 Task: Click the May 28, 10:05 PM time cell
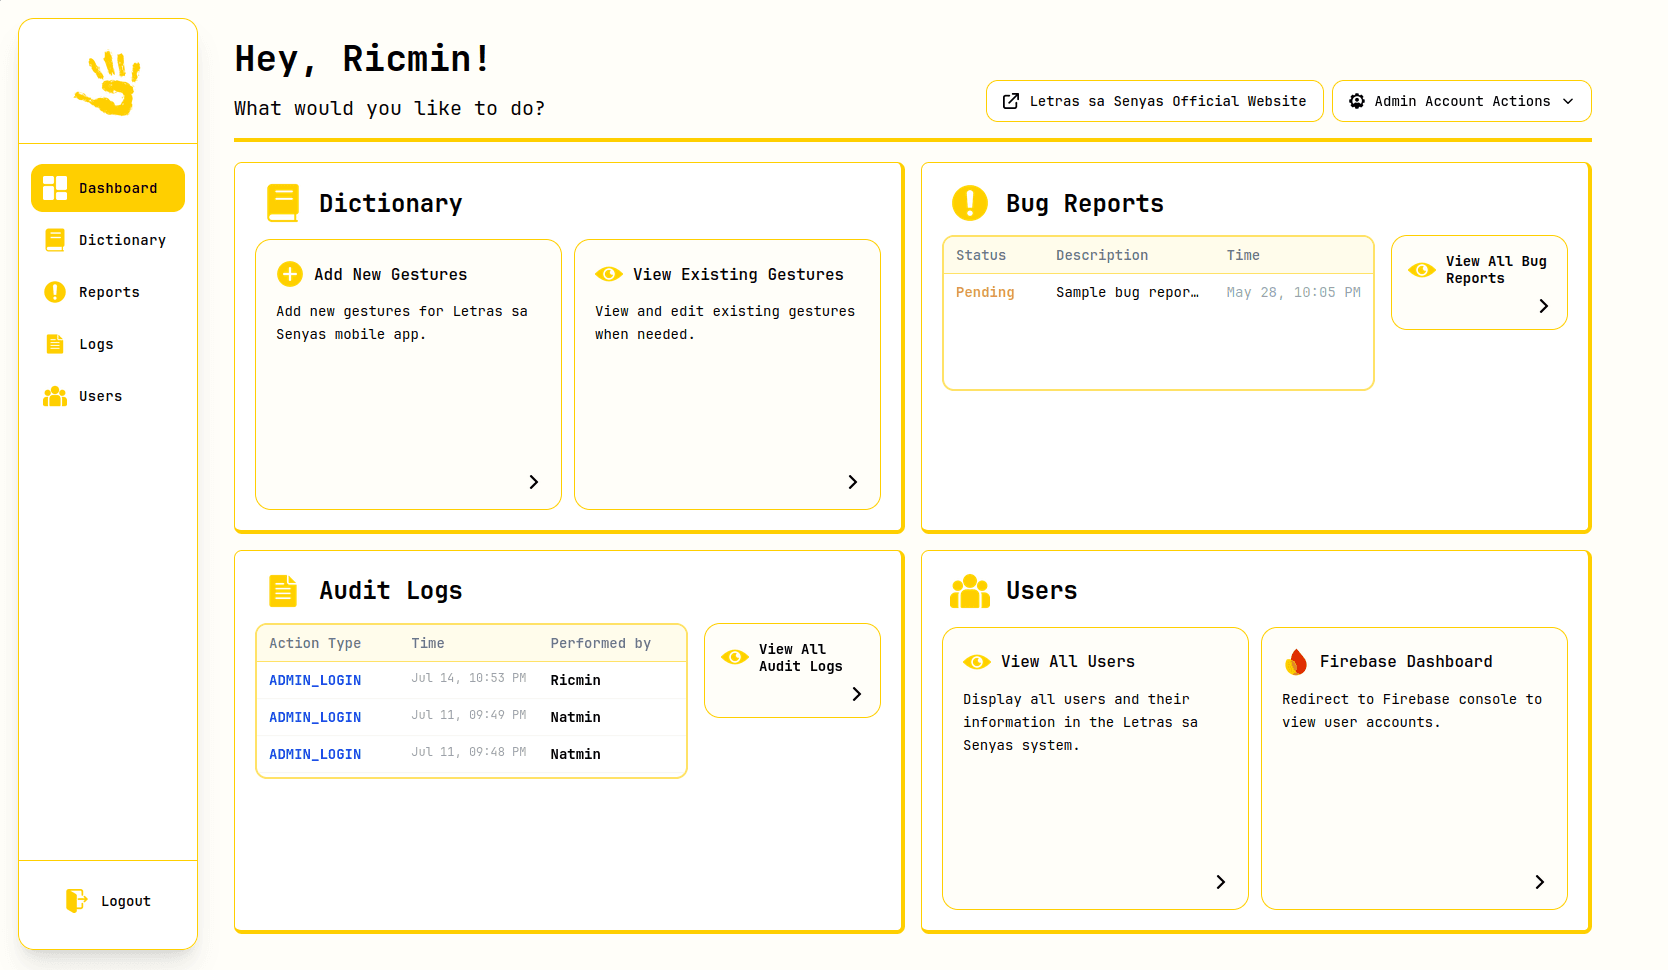click(1294, 292)
